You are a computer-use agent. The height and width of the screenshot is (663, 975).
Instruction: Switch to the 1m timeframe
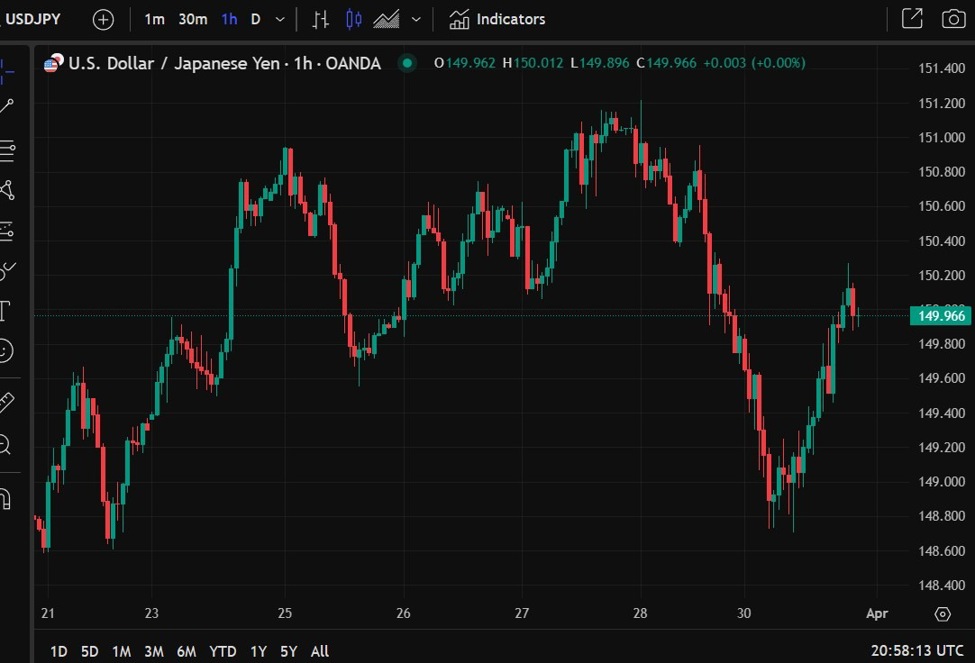click(154, 19)
